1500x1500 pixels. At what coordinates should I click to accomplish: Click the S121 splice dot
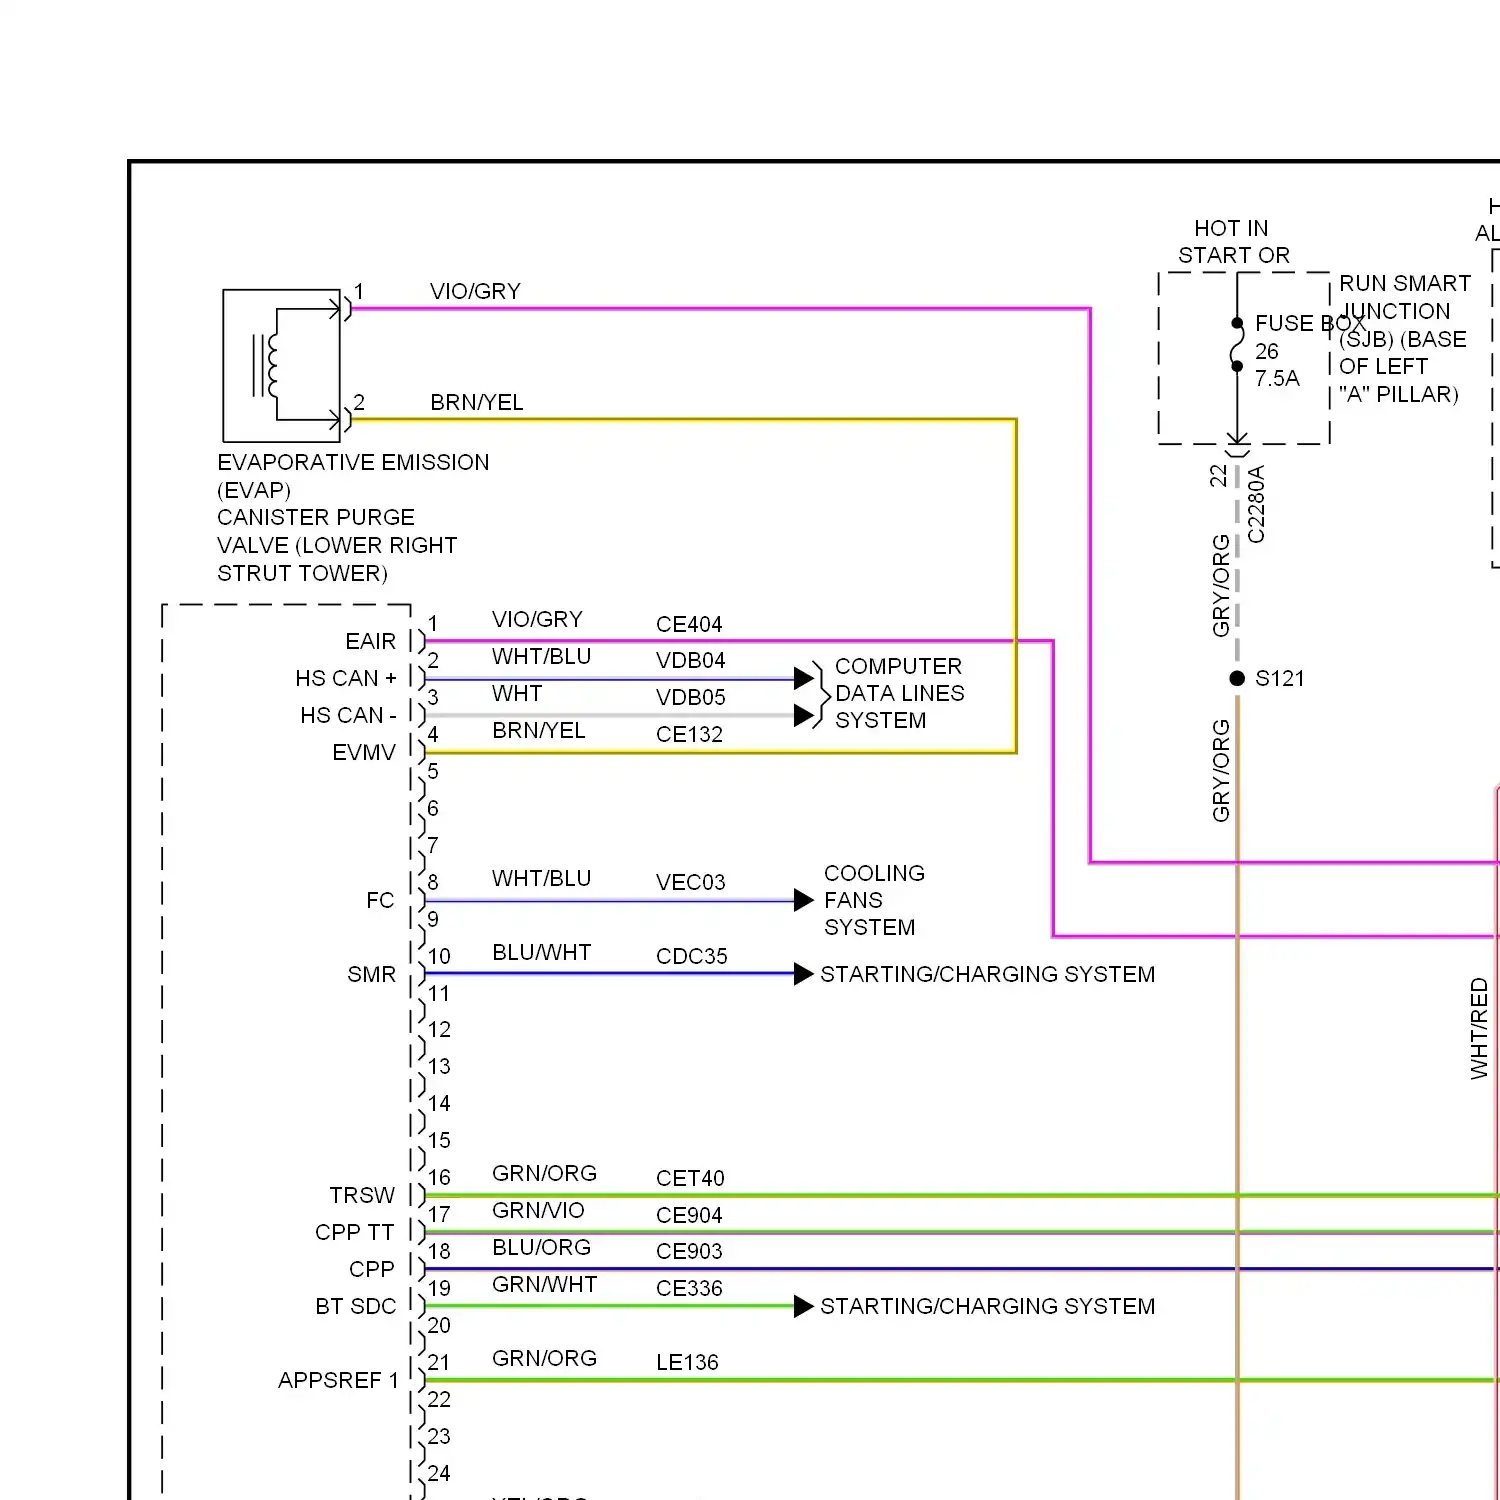[x=1237, y=678]
